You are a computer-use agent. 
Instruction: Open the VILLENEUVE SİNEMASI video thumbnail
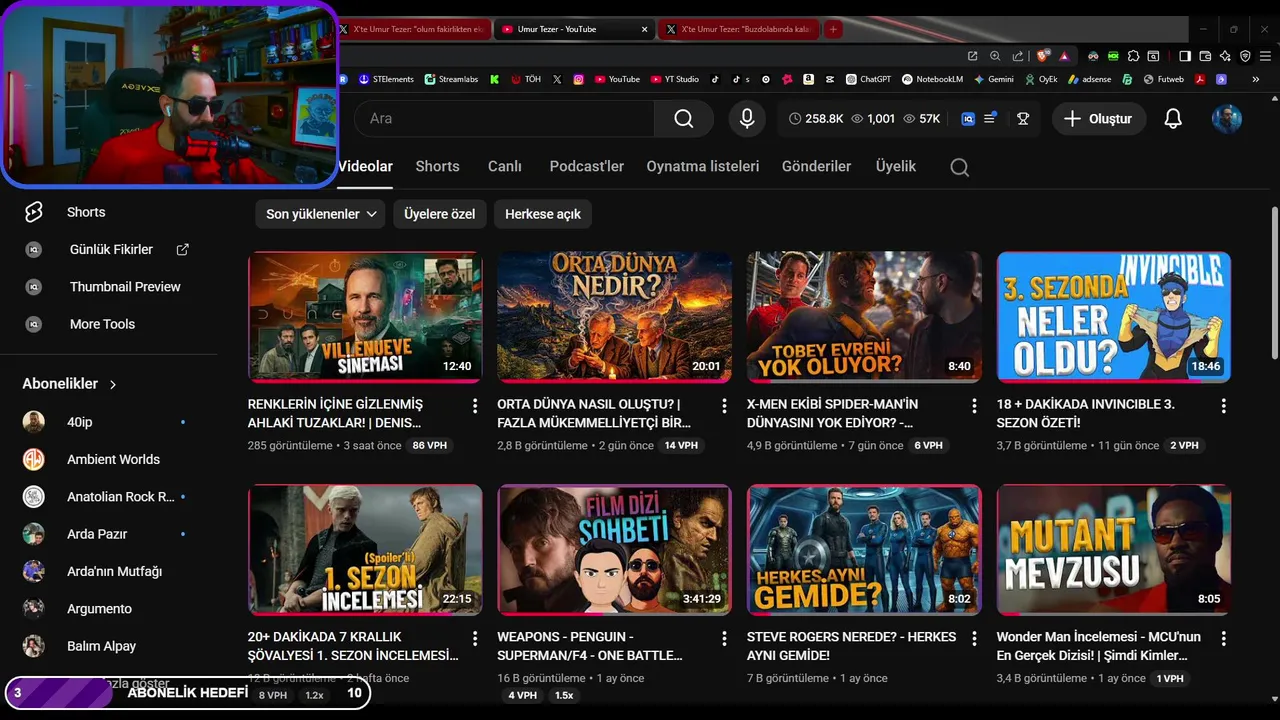[x=365, y=317]
